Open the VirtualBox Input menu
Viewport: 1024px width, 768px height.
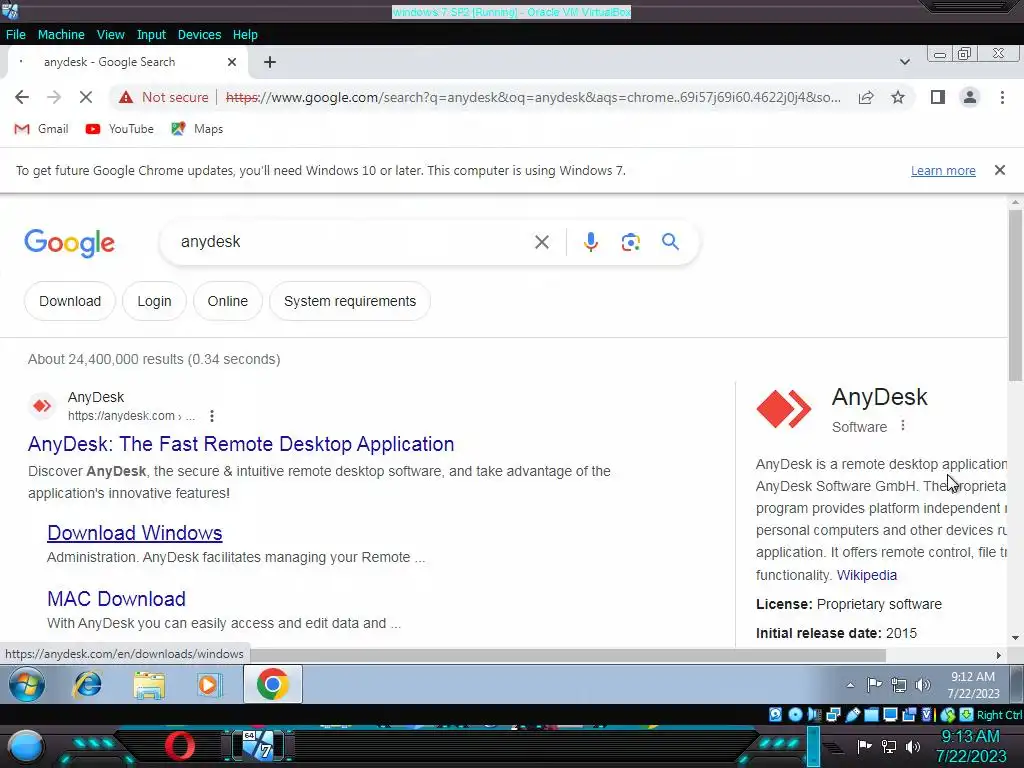151,35
